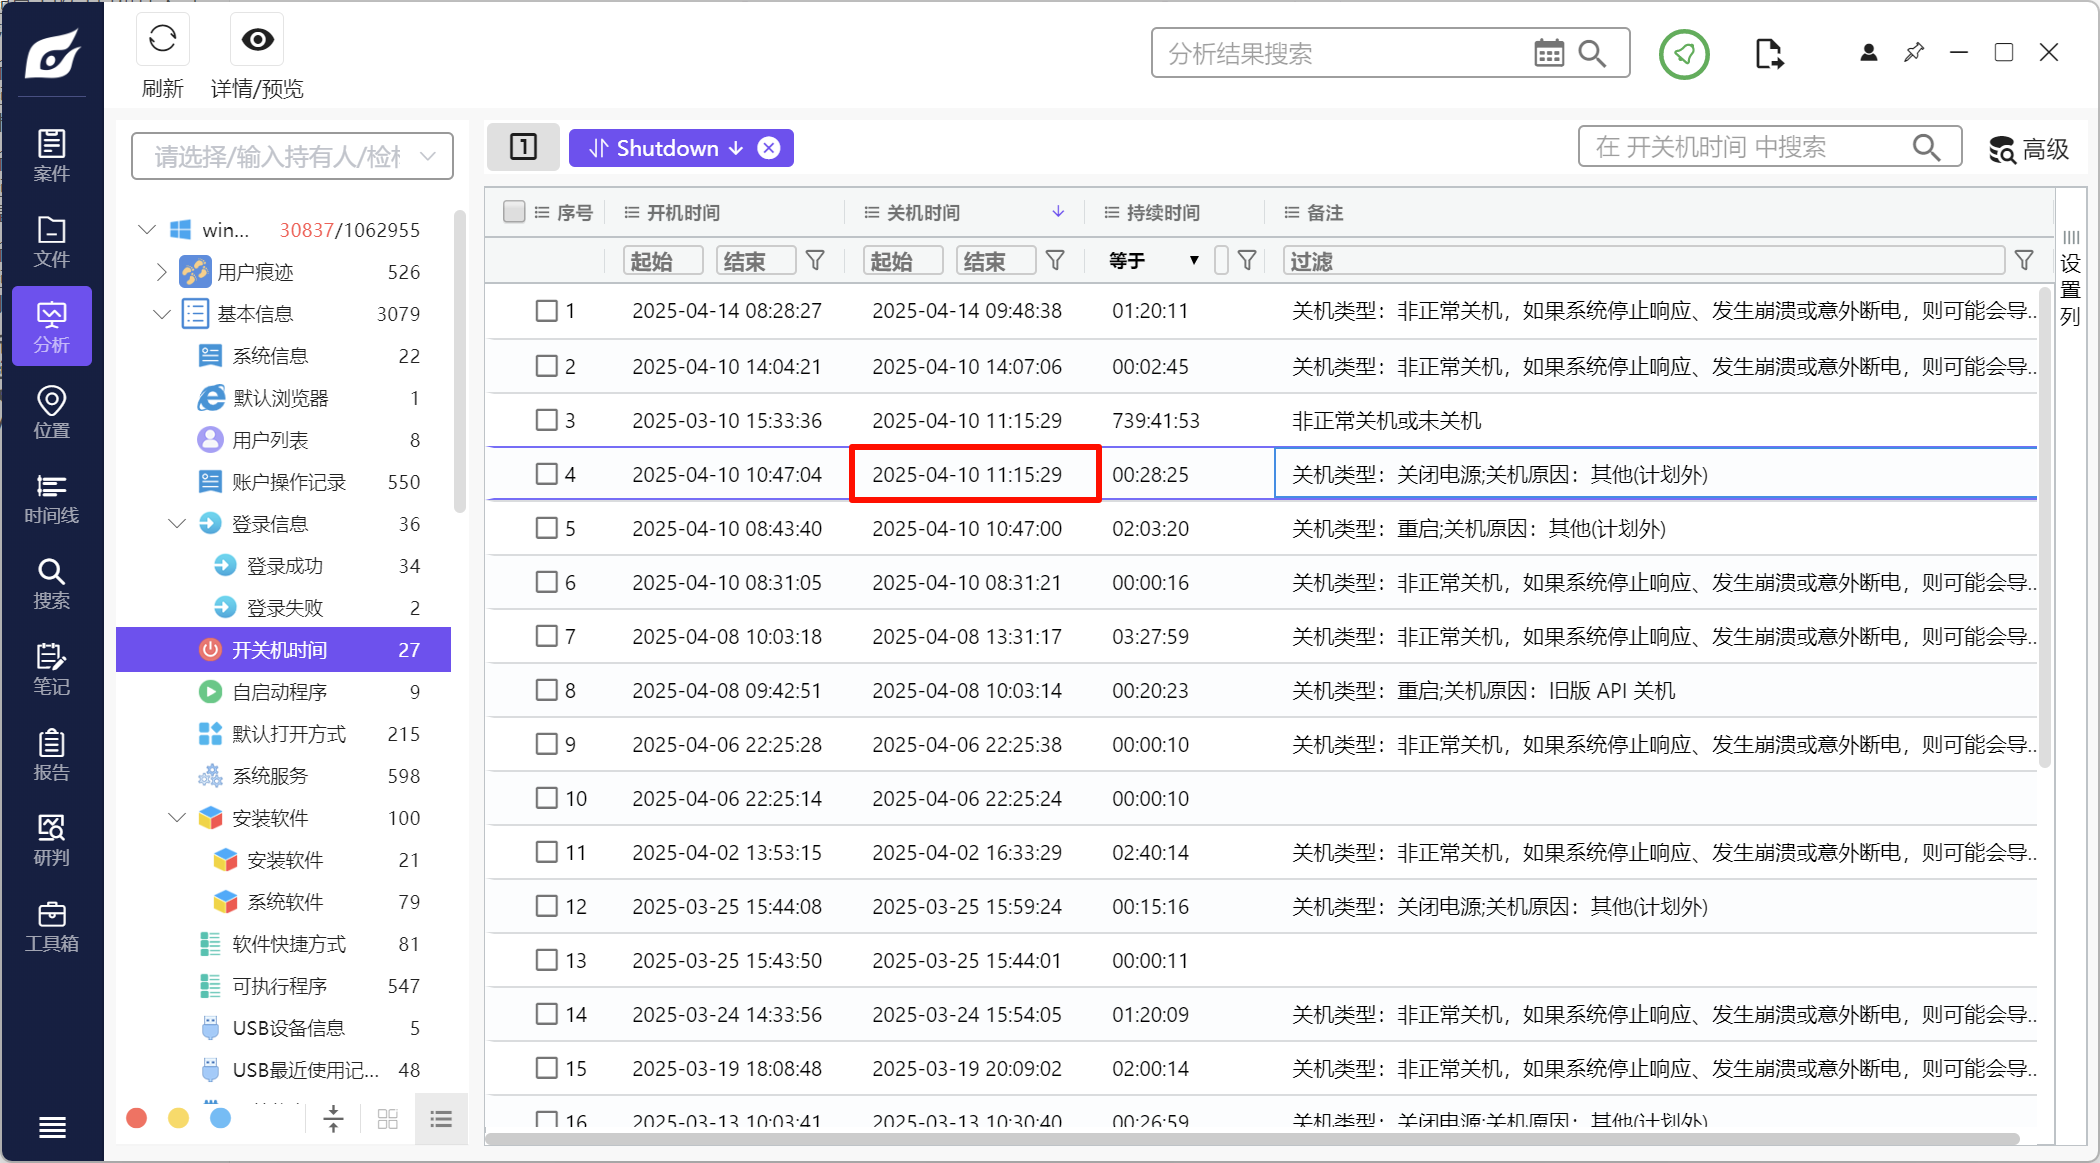Open 案件 in the sidebar
The height and width of the screenshot is (1163, 2100).
[52, 155]
